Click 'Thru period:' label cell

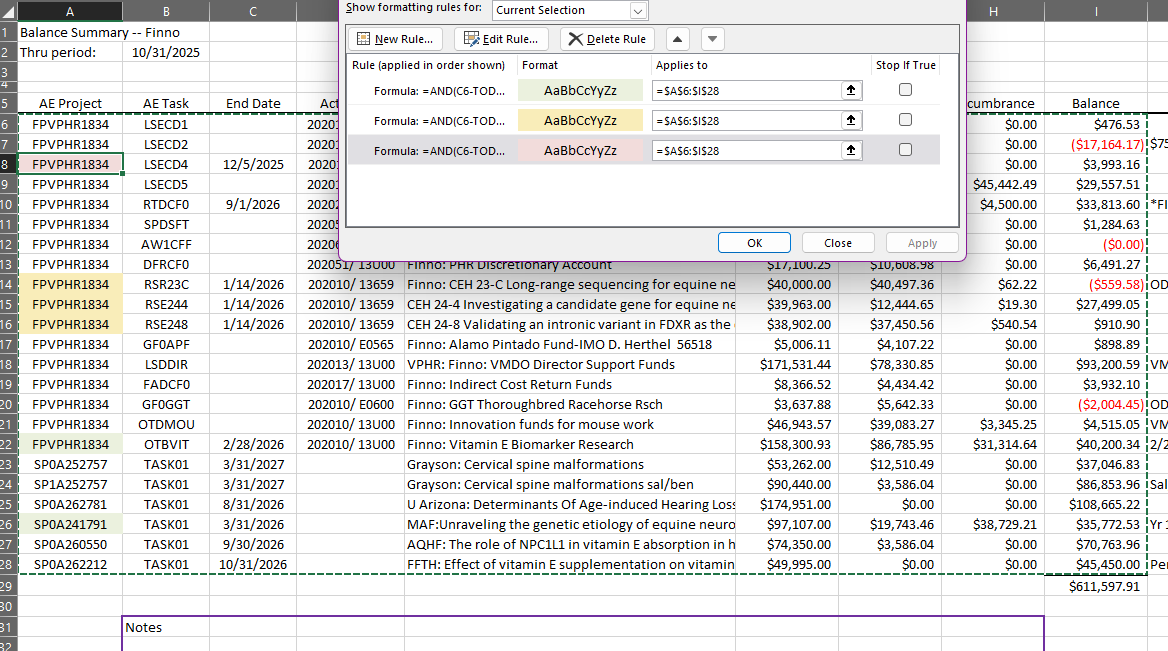[70, 52]
